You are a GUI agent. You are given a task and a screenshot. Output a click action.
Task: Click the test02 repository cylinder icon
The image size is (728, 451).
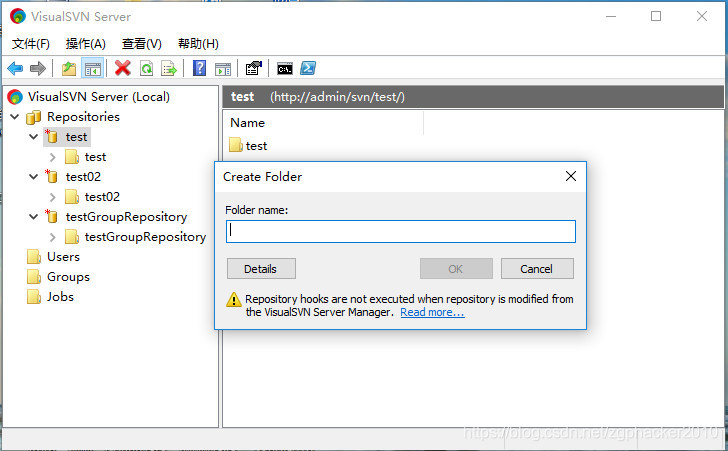(52, 176)
